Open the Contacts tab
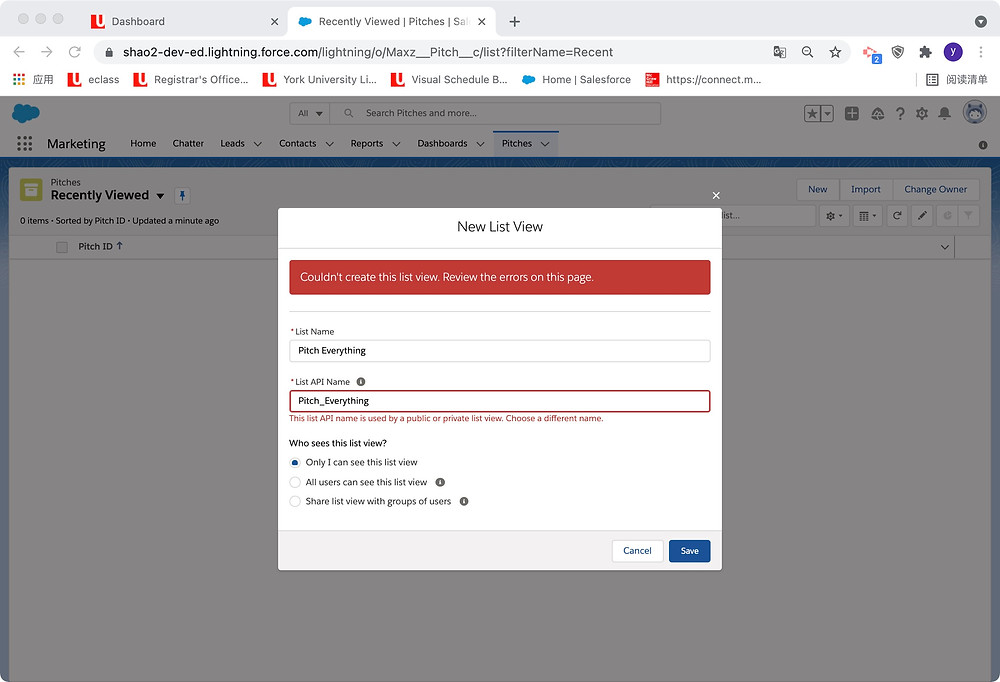Screen dimensions: 1000x682 pyautogui.click(x=297, y=144)
